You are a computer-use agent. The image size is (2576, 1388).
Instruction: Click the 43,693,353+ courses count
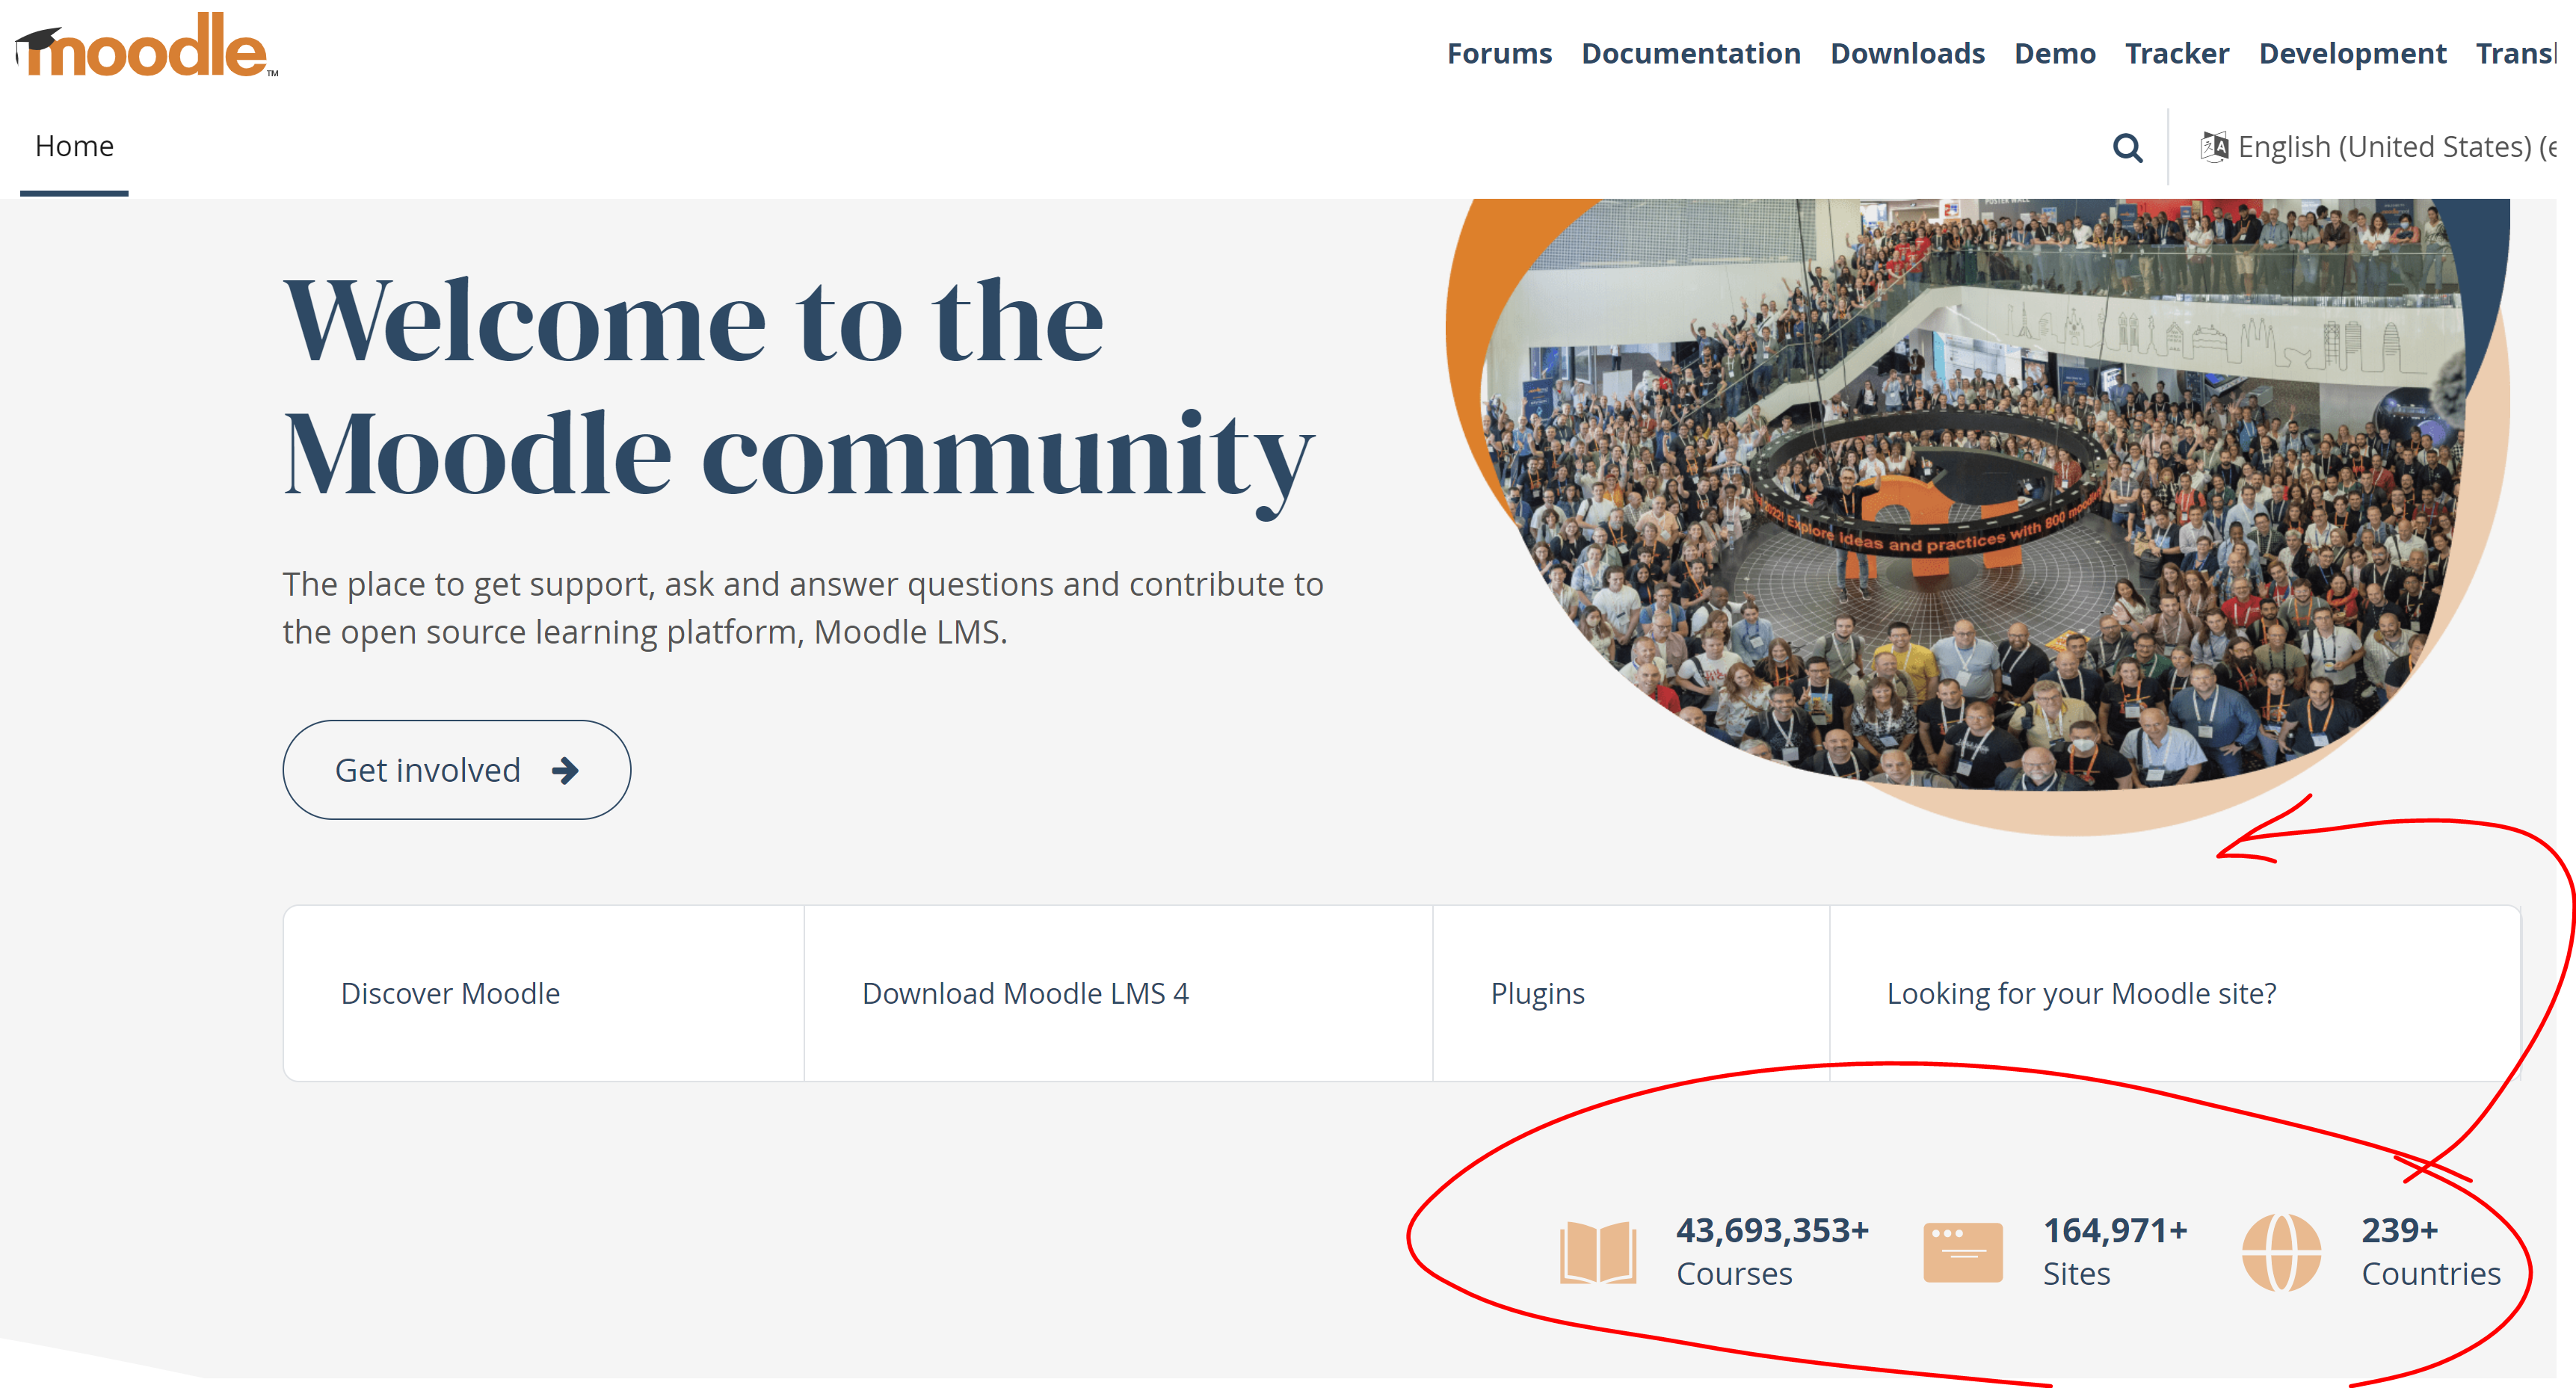tap(1772, 1230)
